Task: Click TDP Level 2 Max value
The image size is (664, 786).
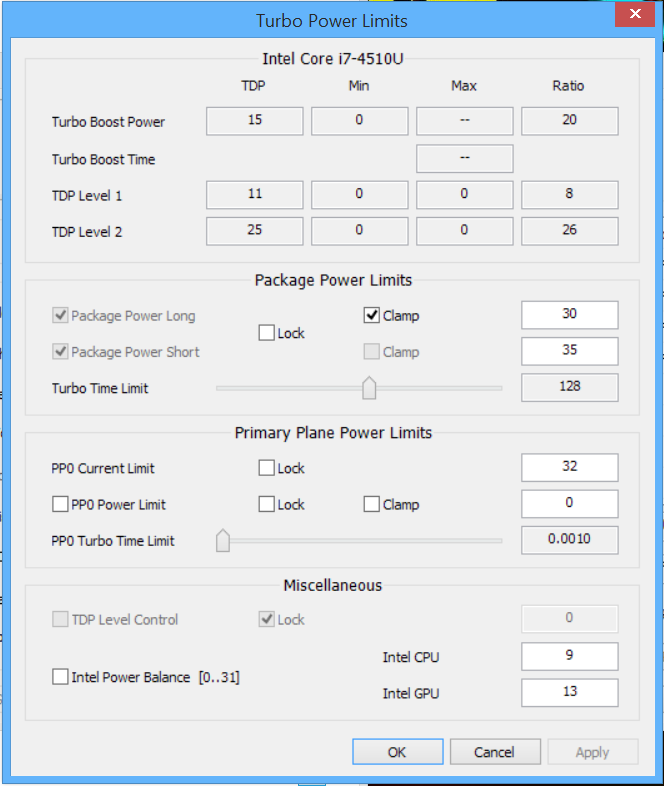Action: tap(465, 231)
